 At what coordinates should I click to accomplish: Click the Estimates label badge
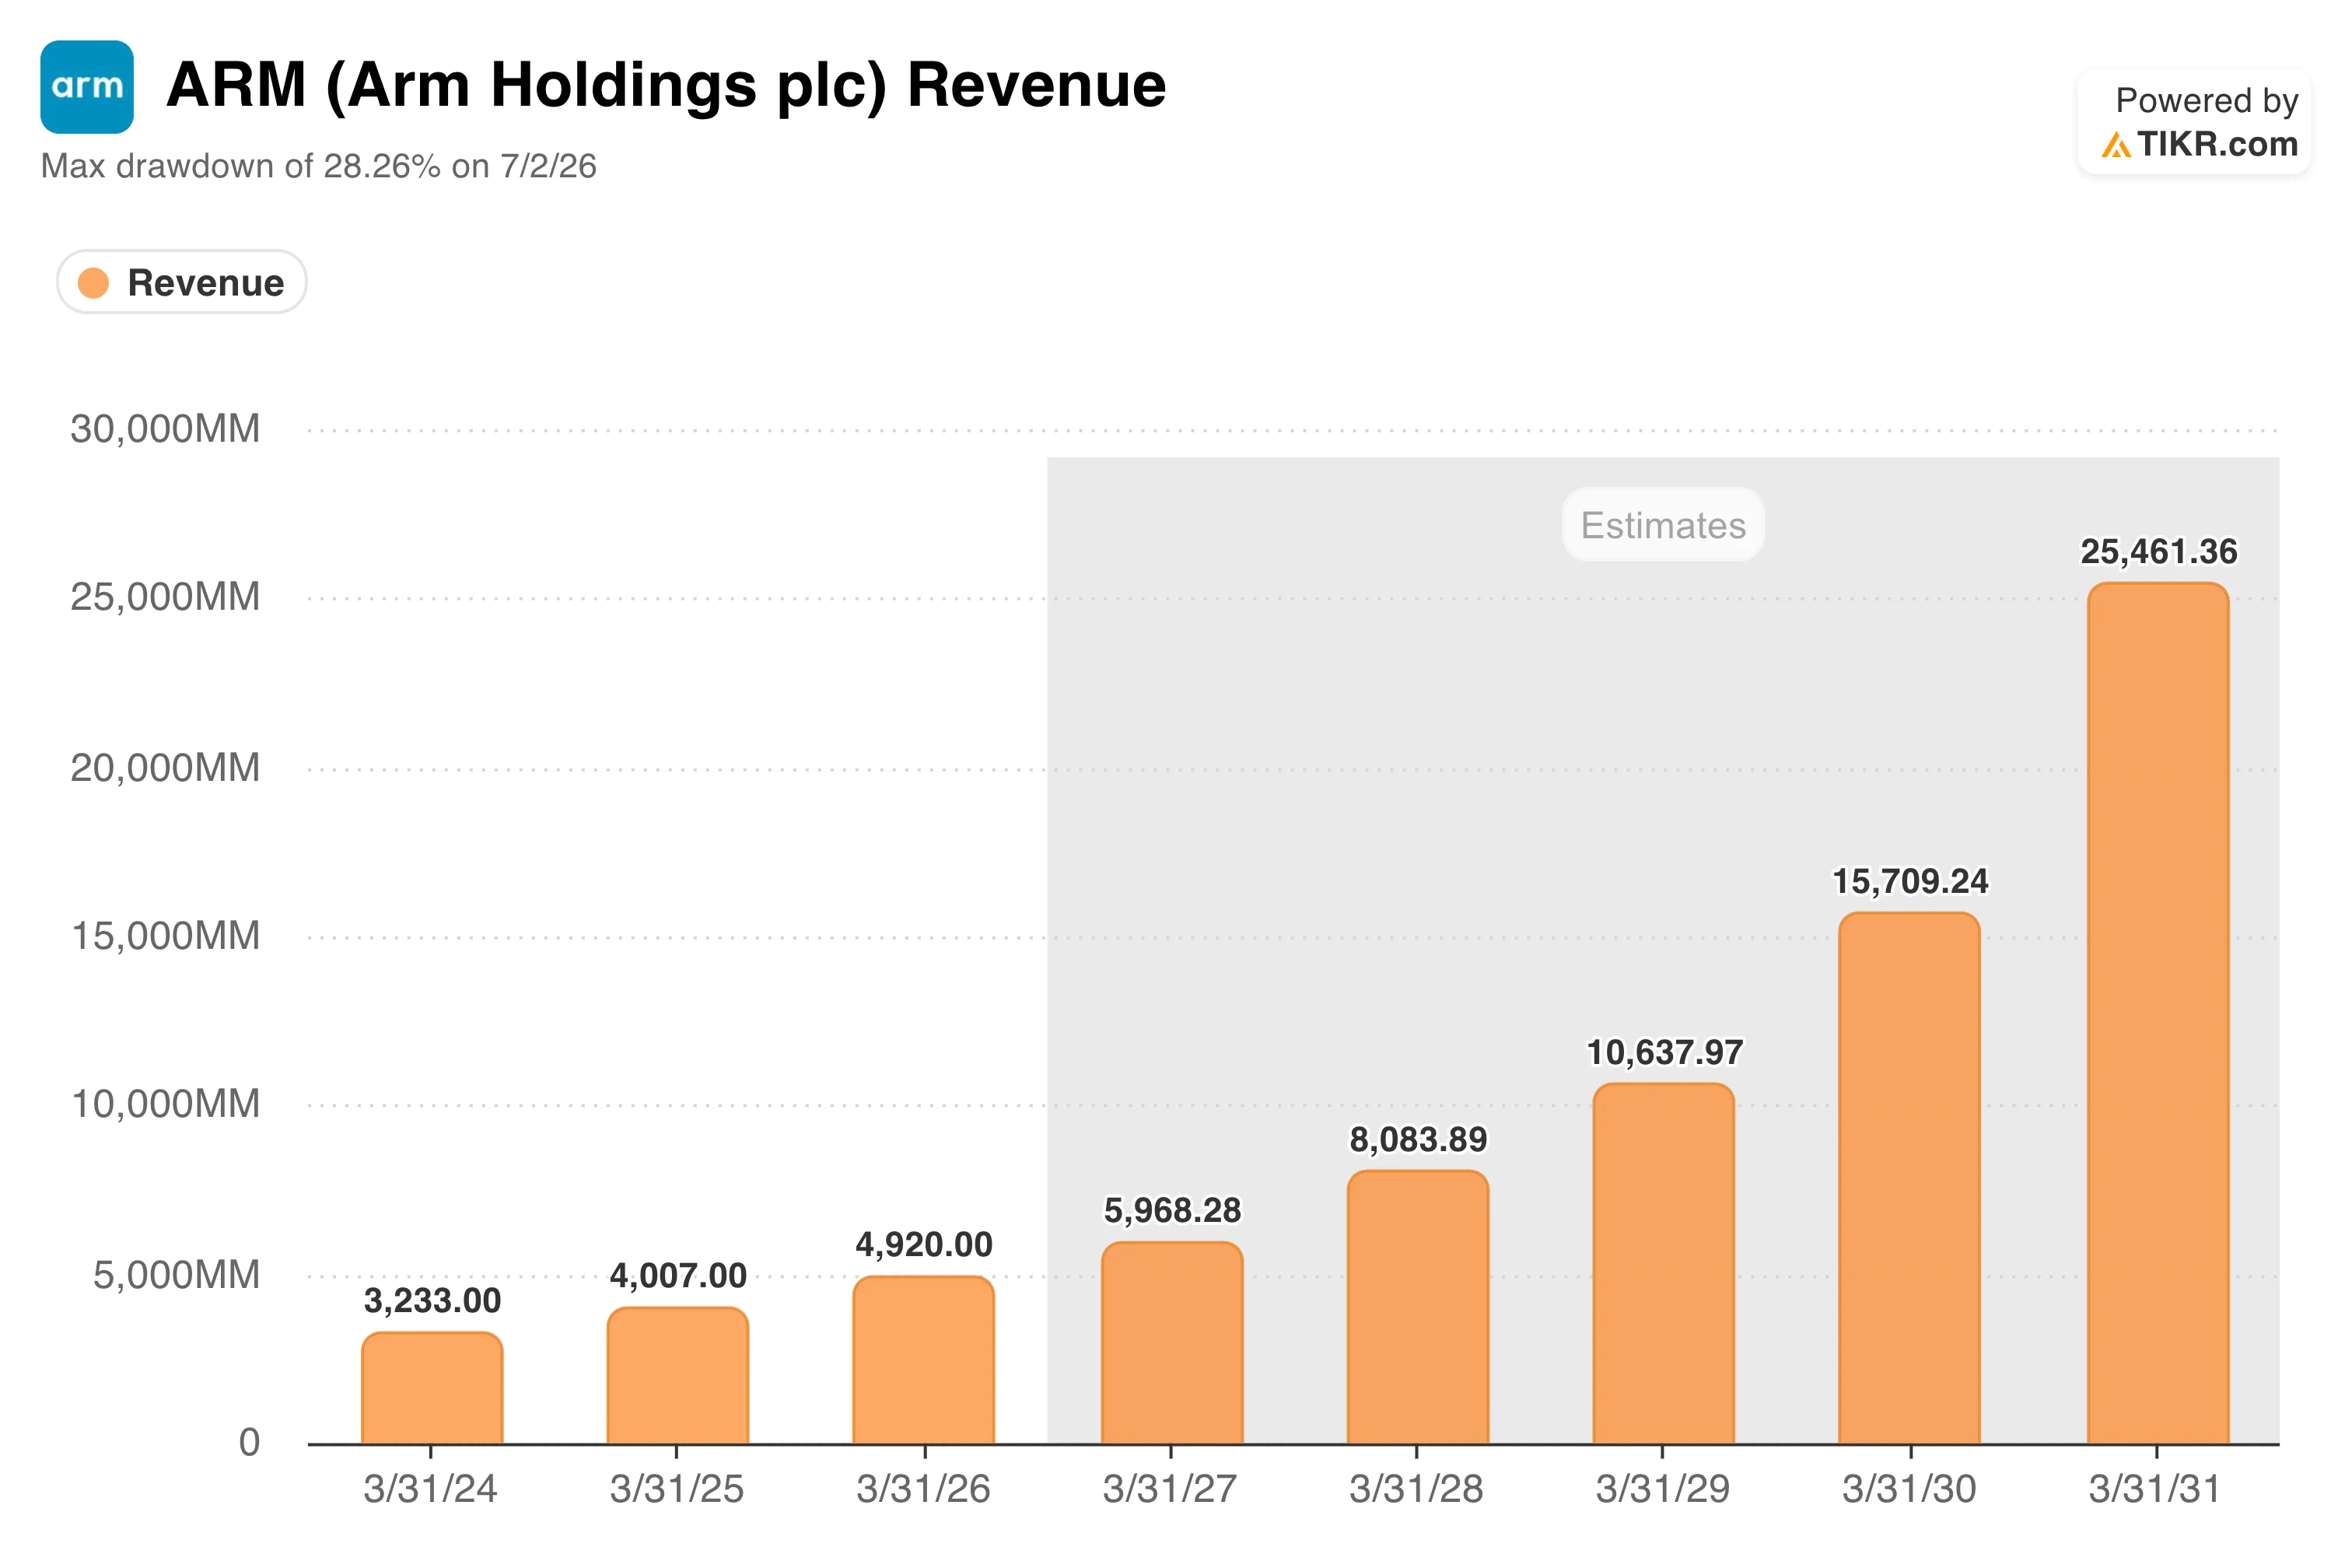1663,525
